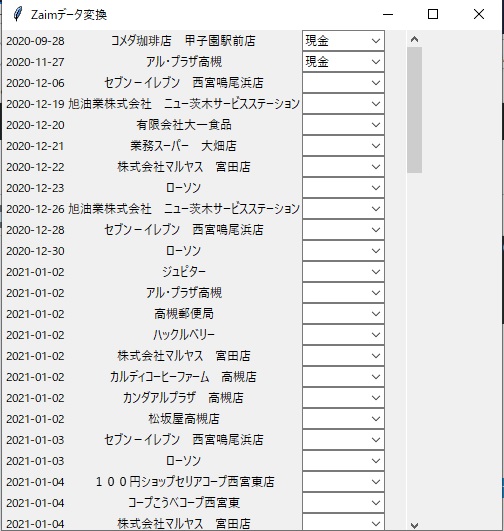Click the date 2020-12-22
Screen dimensions: 504x531
coord(35,167)
